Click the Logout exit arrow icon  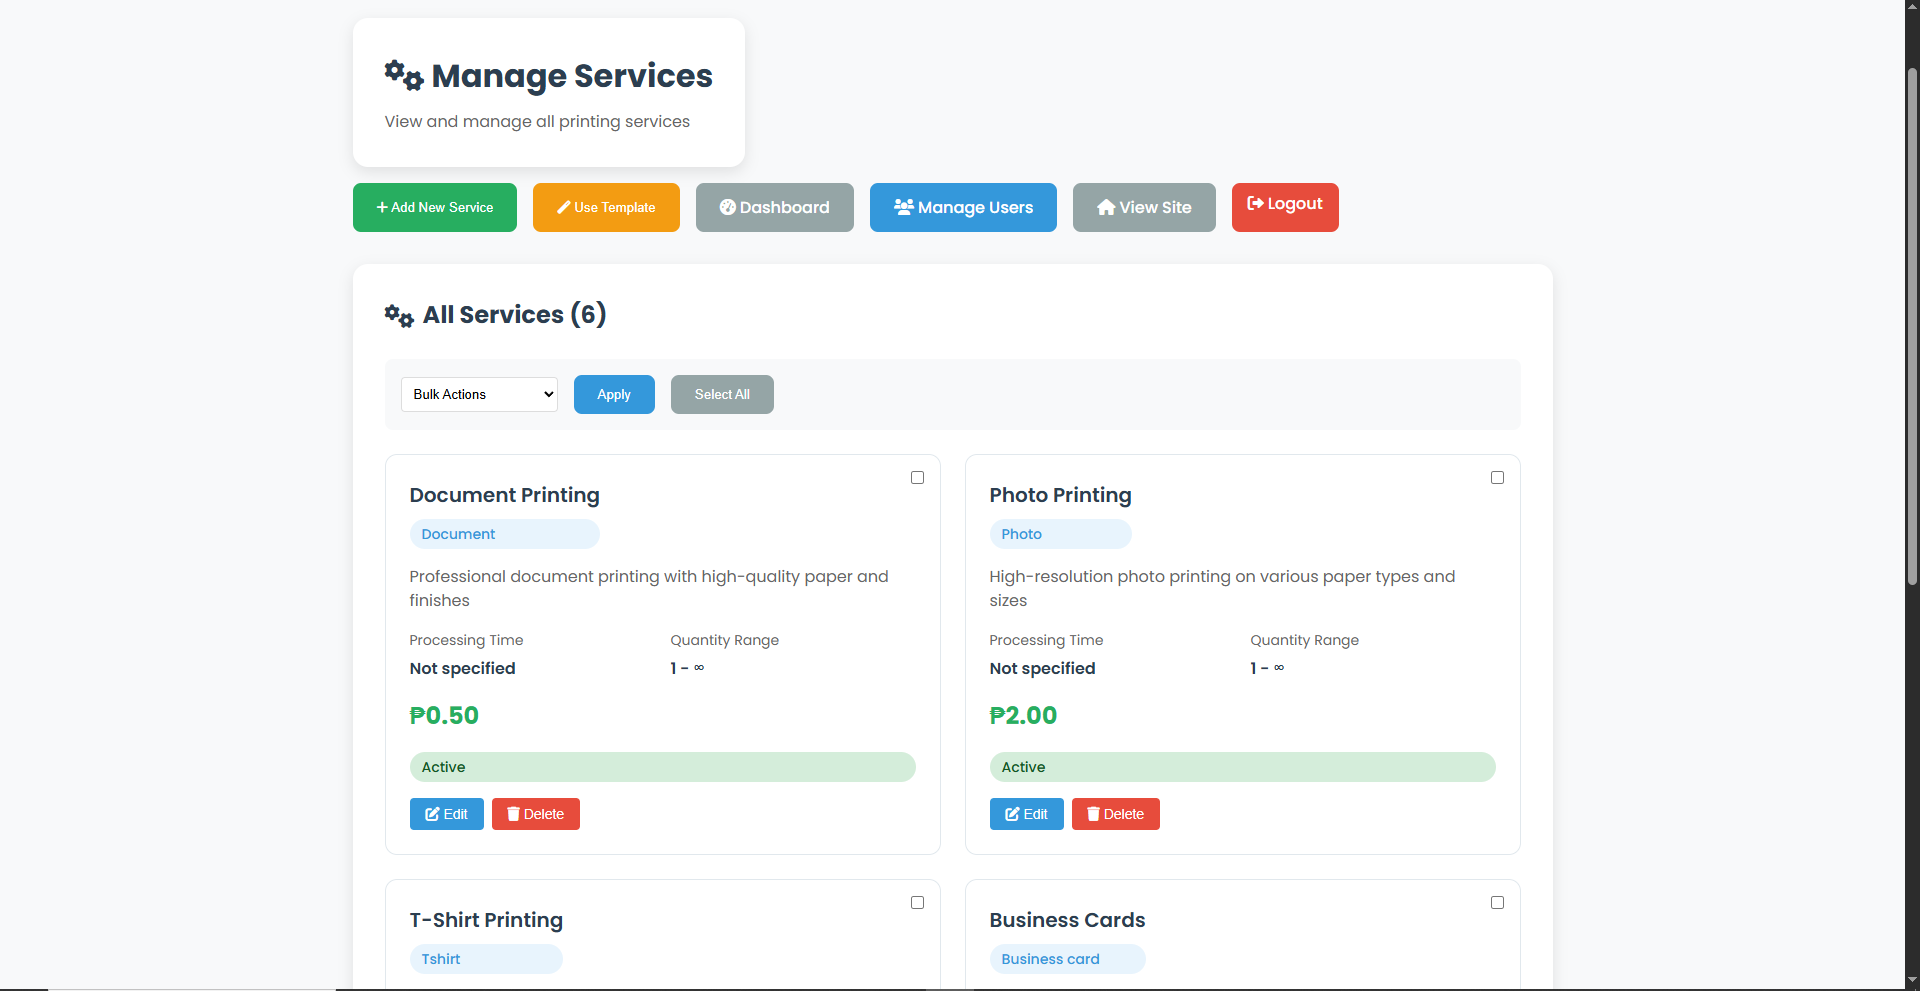click(x=1255, y=204)
